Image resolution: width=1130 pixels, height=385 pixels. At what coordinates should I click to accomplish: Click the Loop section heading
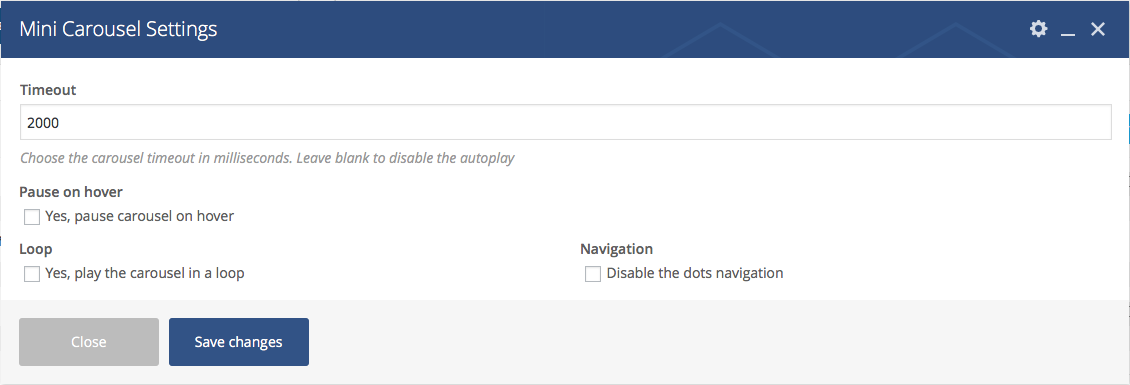[35, 249]
